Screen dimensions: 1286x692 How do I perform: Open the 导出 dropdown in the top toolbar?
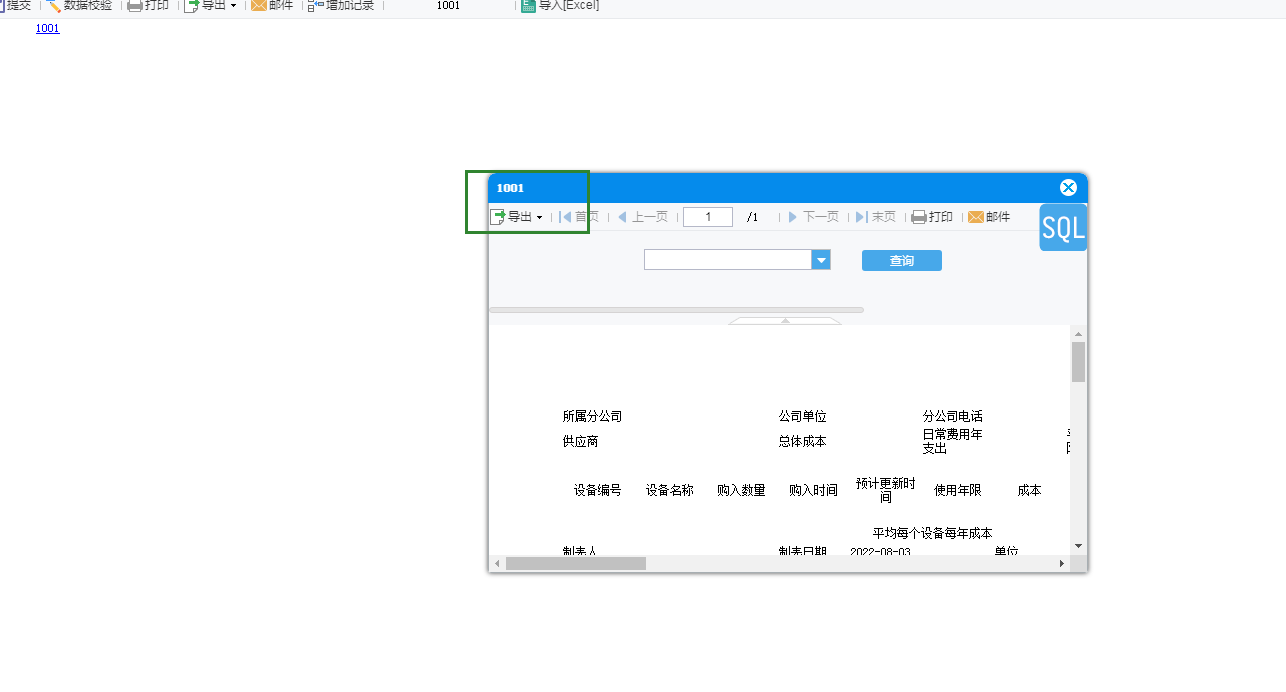pos(211,5)
